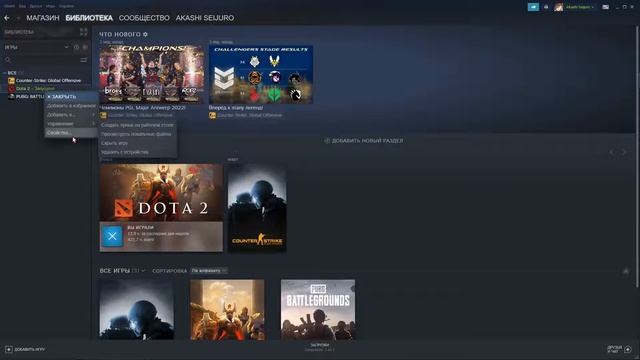Open the Champions PGL Major news image

[x=152, y=74]
